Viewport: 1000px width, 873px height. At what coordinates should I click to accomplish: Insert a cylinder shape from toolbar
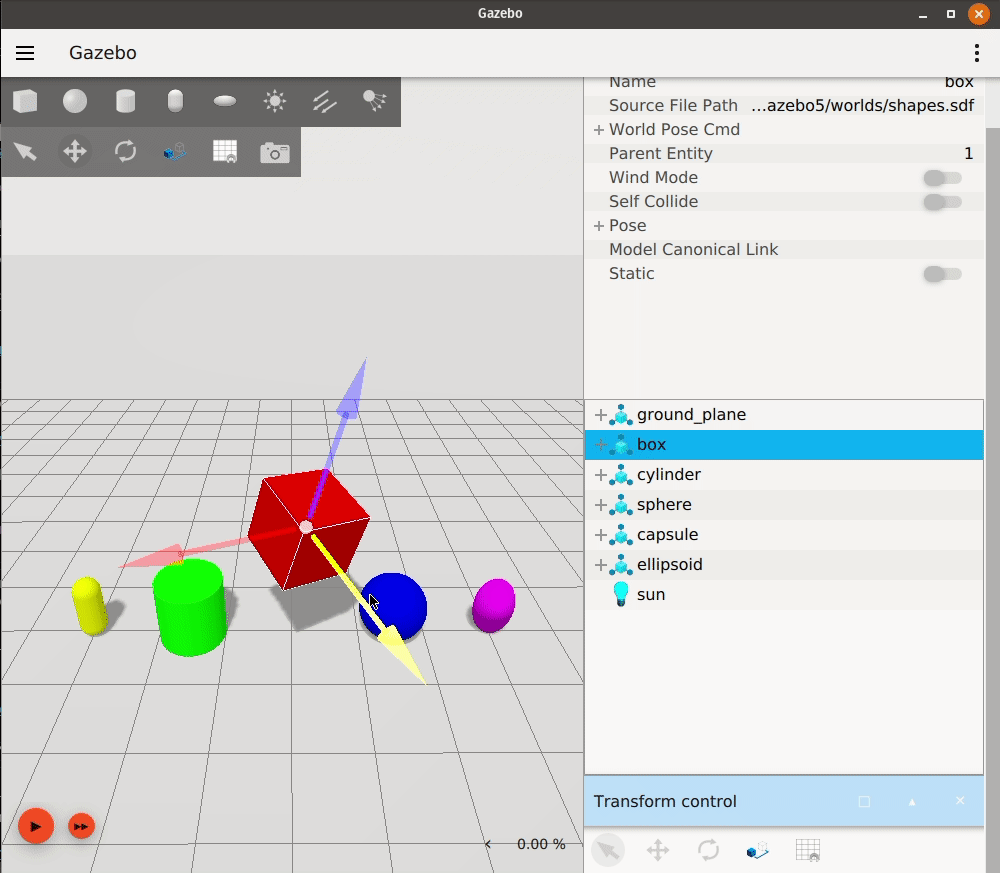125,101
